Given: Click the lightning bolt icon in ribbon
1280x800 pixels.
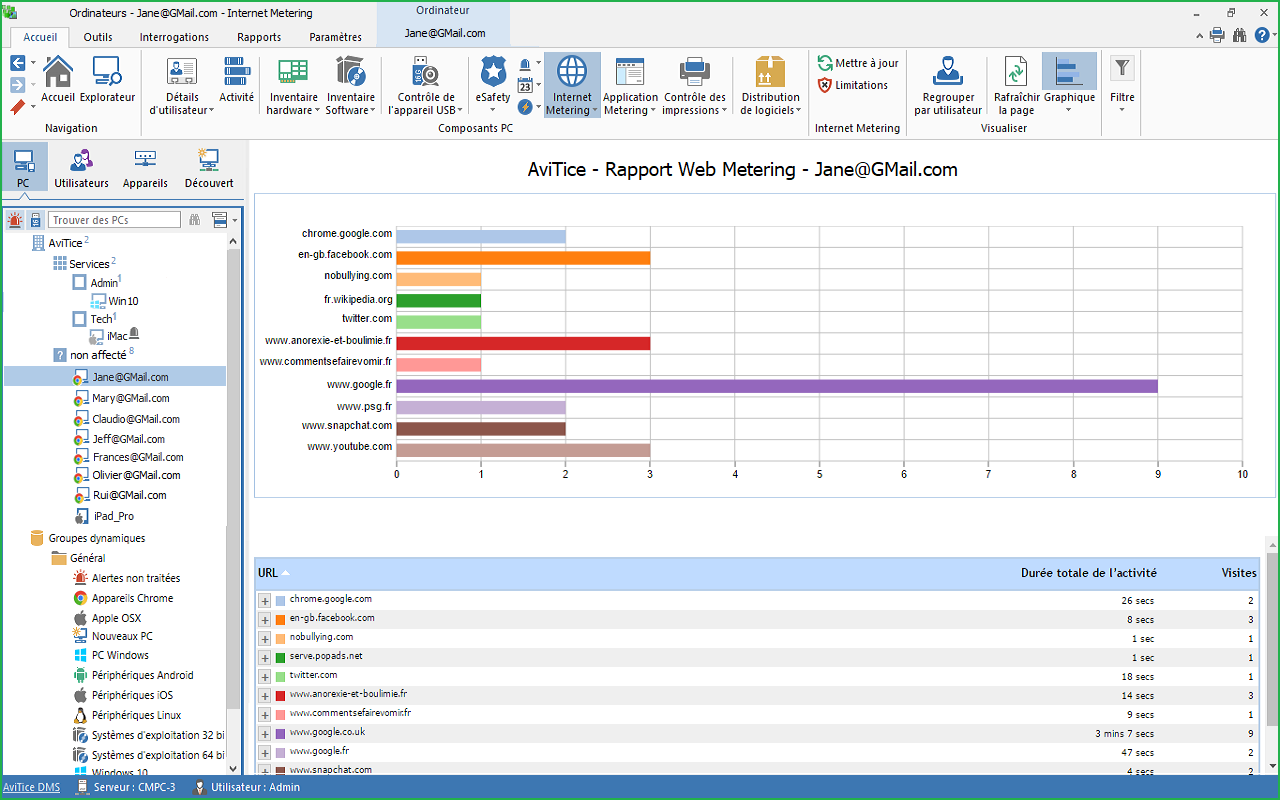Looking at the screenshot, I should (x=525, y=107).
